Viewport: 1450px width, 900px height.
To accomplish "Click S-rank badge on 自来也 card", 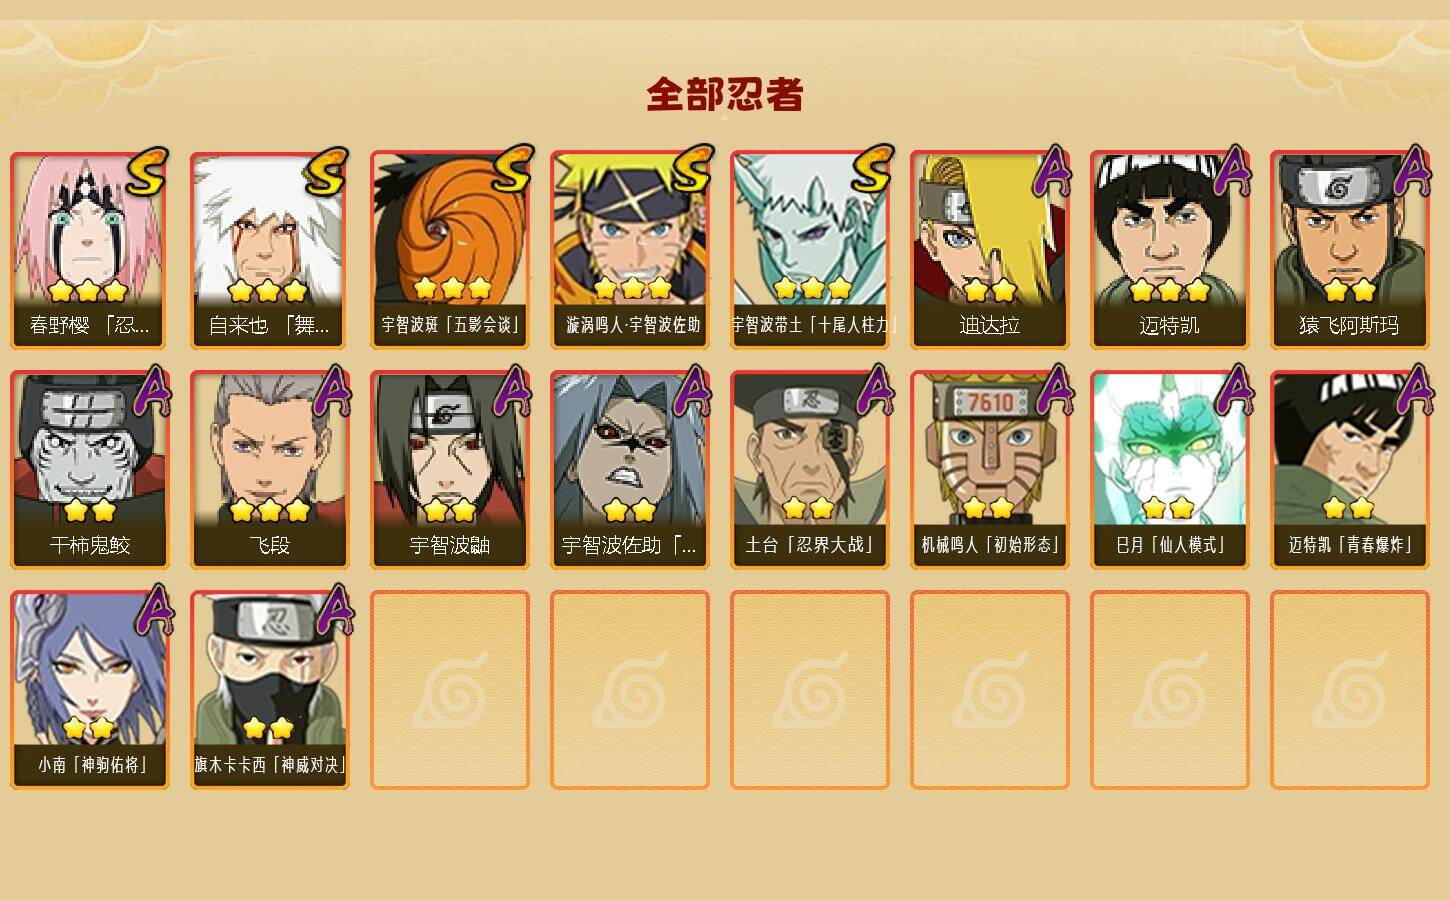I will click(x=327, y=172).
